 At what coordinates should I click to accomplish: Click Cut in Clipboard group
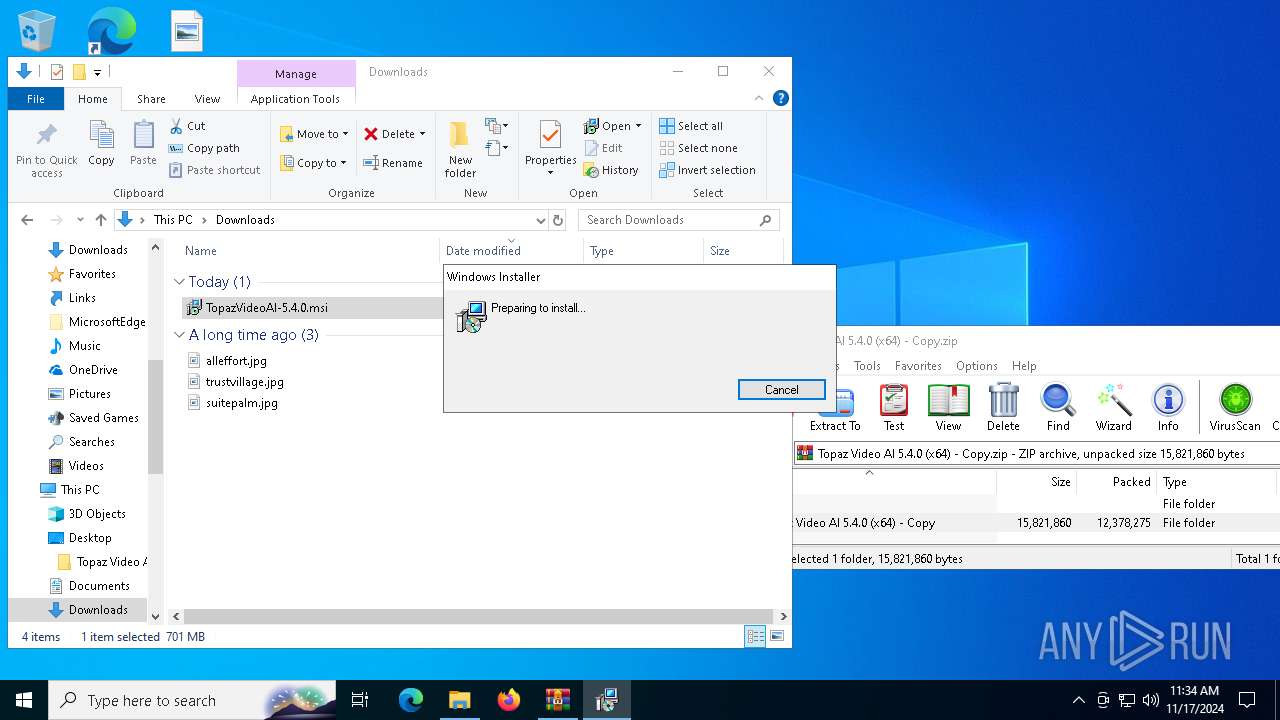[x=187, y=126]
